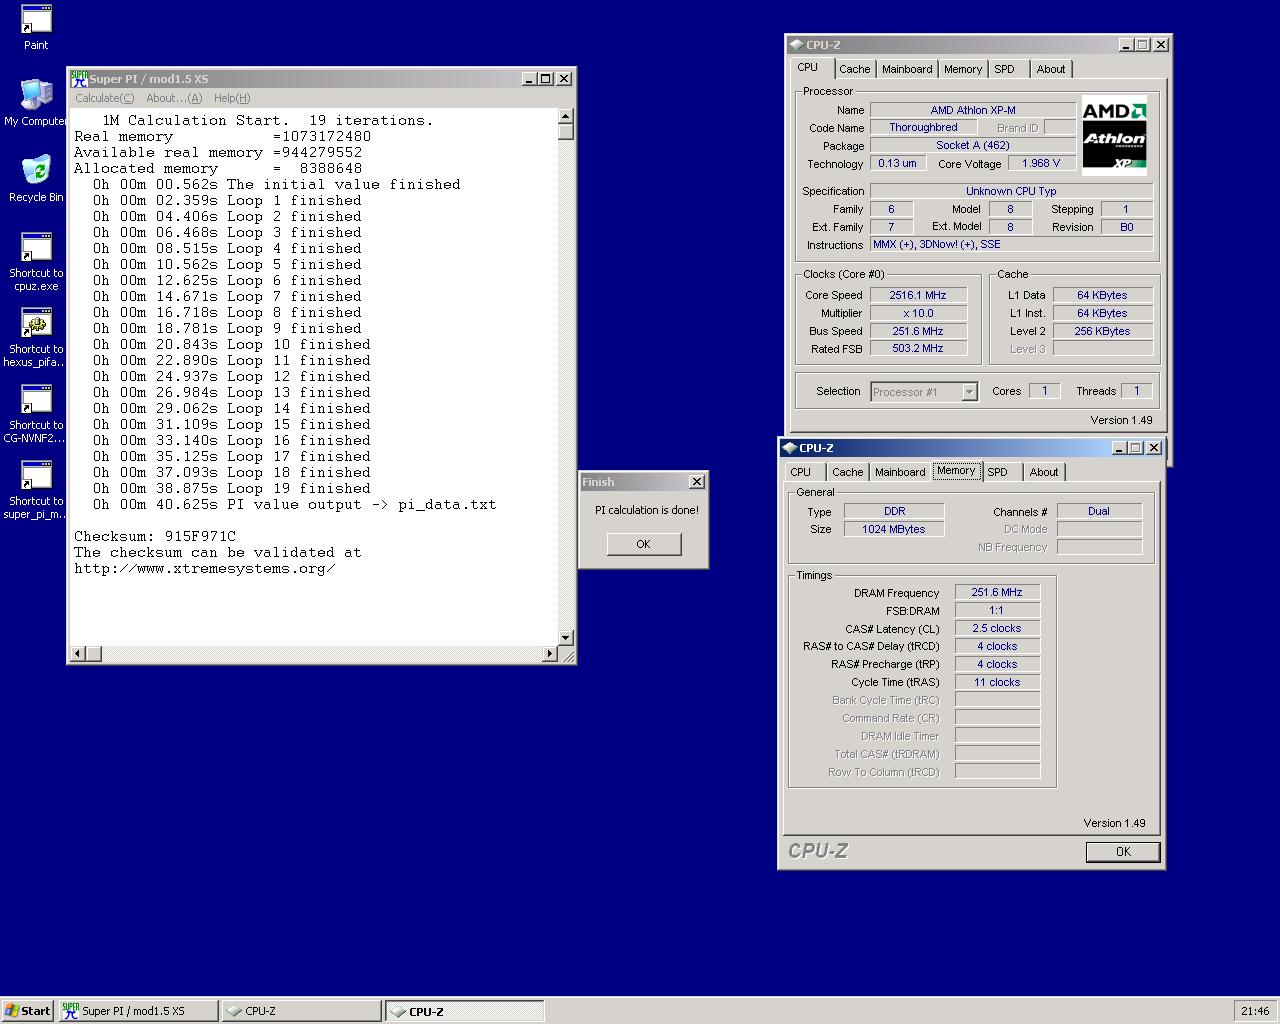Viewport: 1280px width, 1024px height.
Task: Launch Shortcut to cpuz.exe icon
Action: 36,261
